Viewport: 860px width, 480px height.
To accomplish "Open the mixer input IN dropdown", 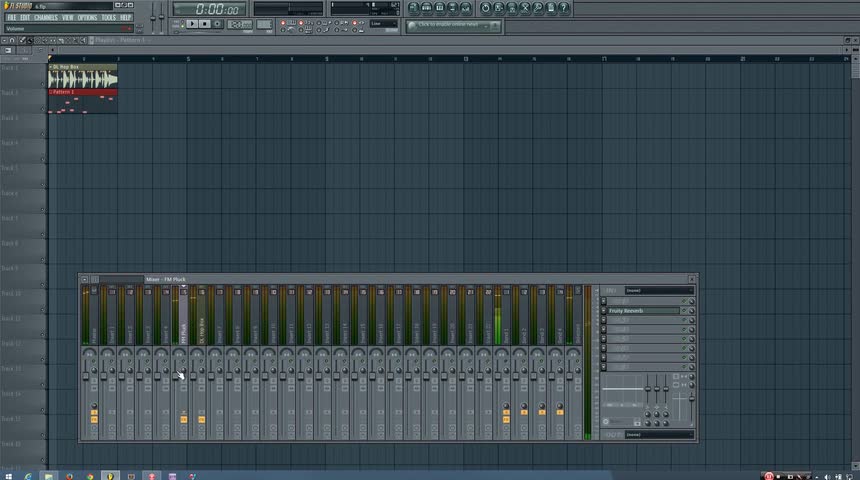I will (658, 290).
